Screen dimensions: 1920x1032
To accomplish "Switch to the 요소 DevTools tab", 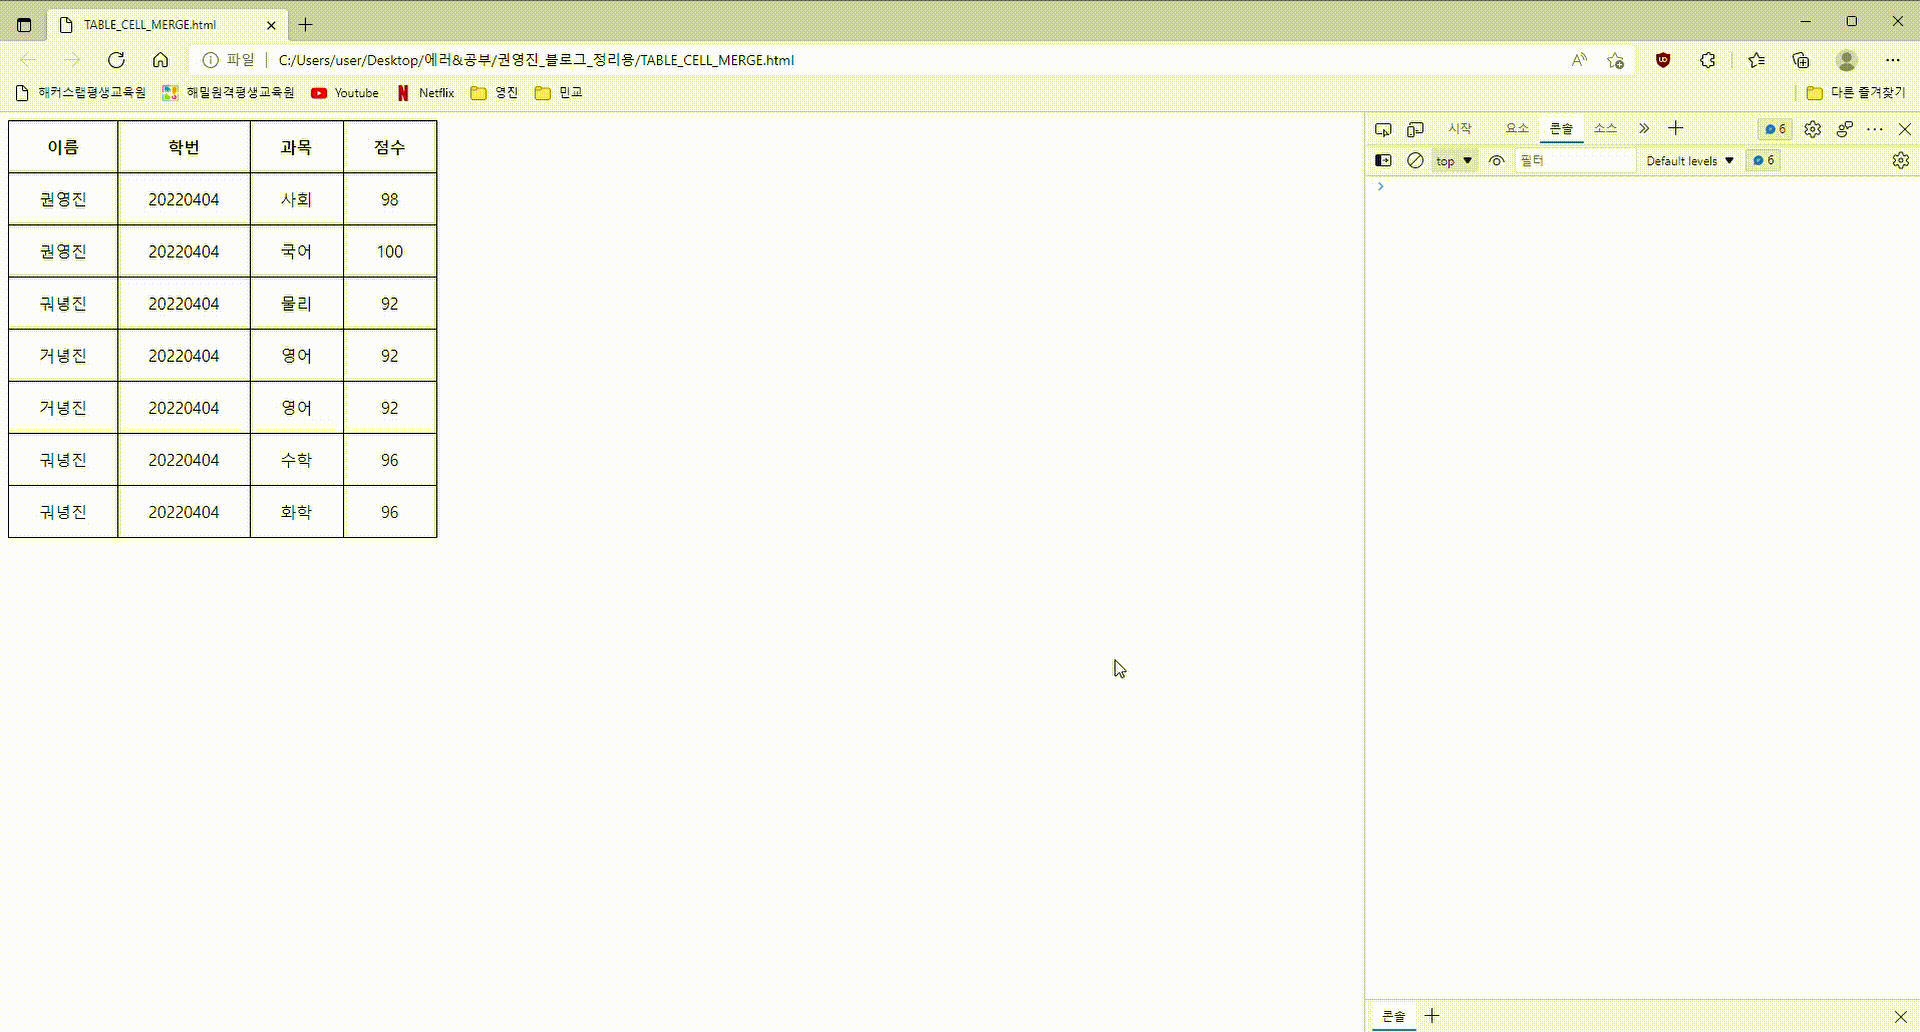I will [1517, 129].
